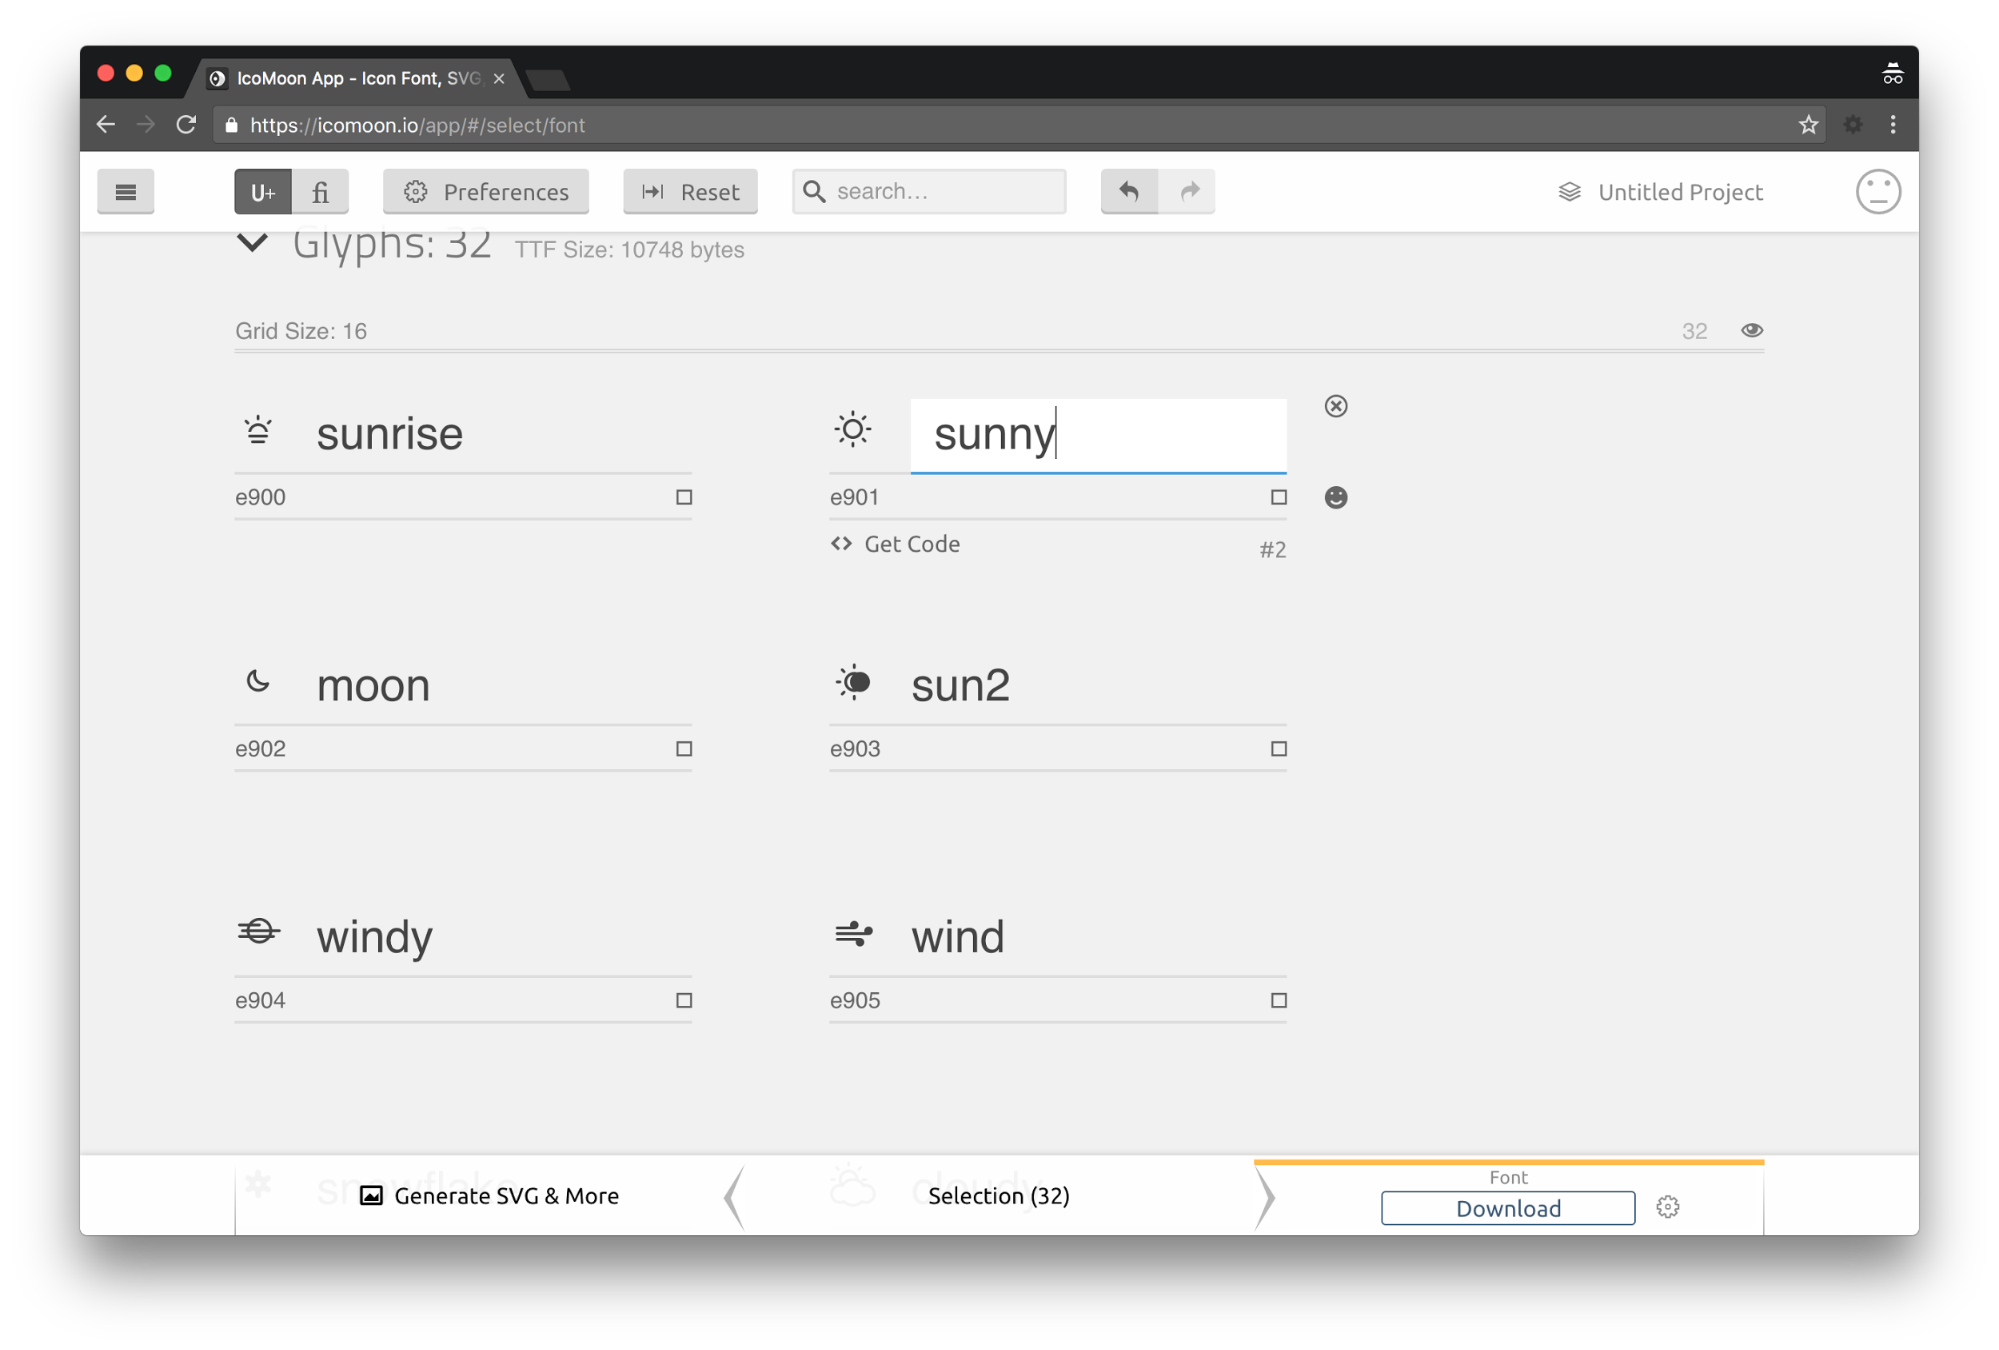The image size is (1999, 1350).
Task: Remove the sunny icon with the X button
Action: tap(1336, 406)
